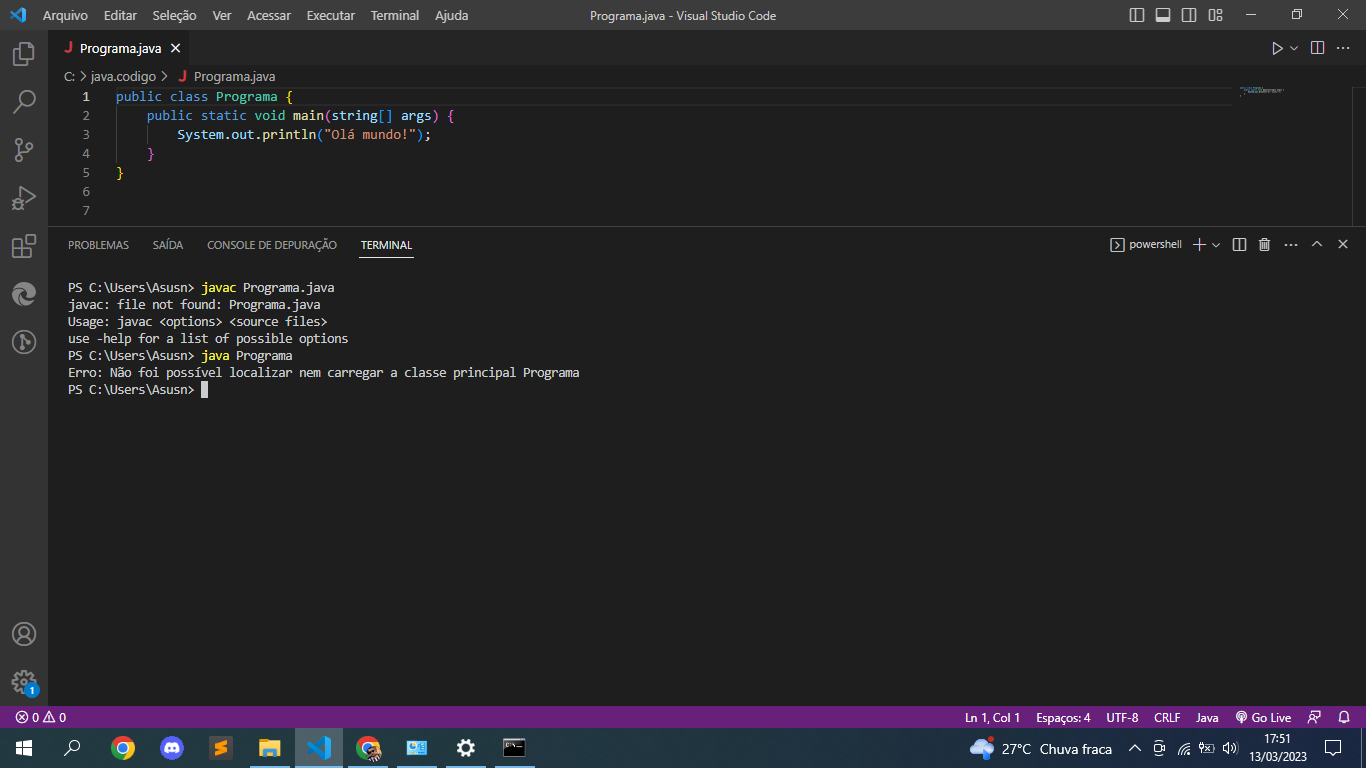The height and width of the screenshot is (768, 1366).
Task: Select the Programa.java editor tab
Action: click(x=120, y=48)
